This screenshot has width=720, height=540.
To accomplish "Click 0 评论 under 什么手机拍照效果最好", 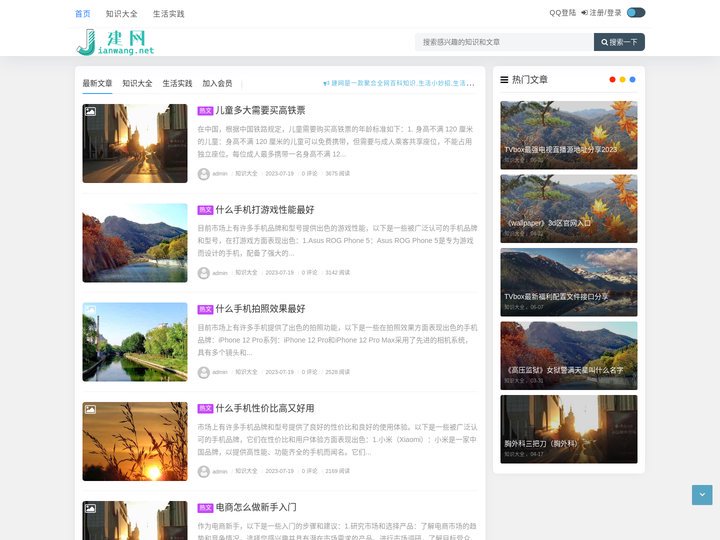I will click(x=309, y=371).
